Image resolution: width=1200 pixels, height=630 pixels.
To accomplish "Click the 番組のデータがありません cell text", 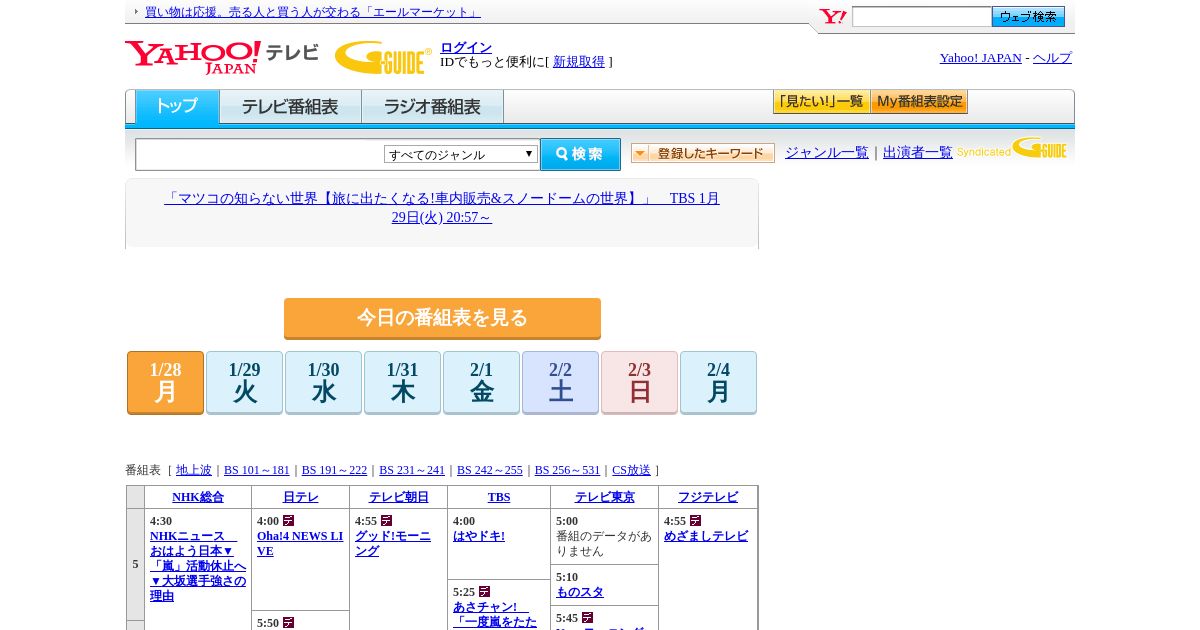I will pyautogui.click(x=604, y=543).
